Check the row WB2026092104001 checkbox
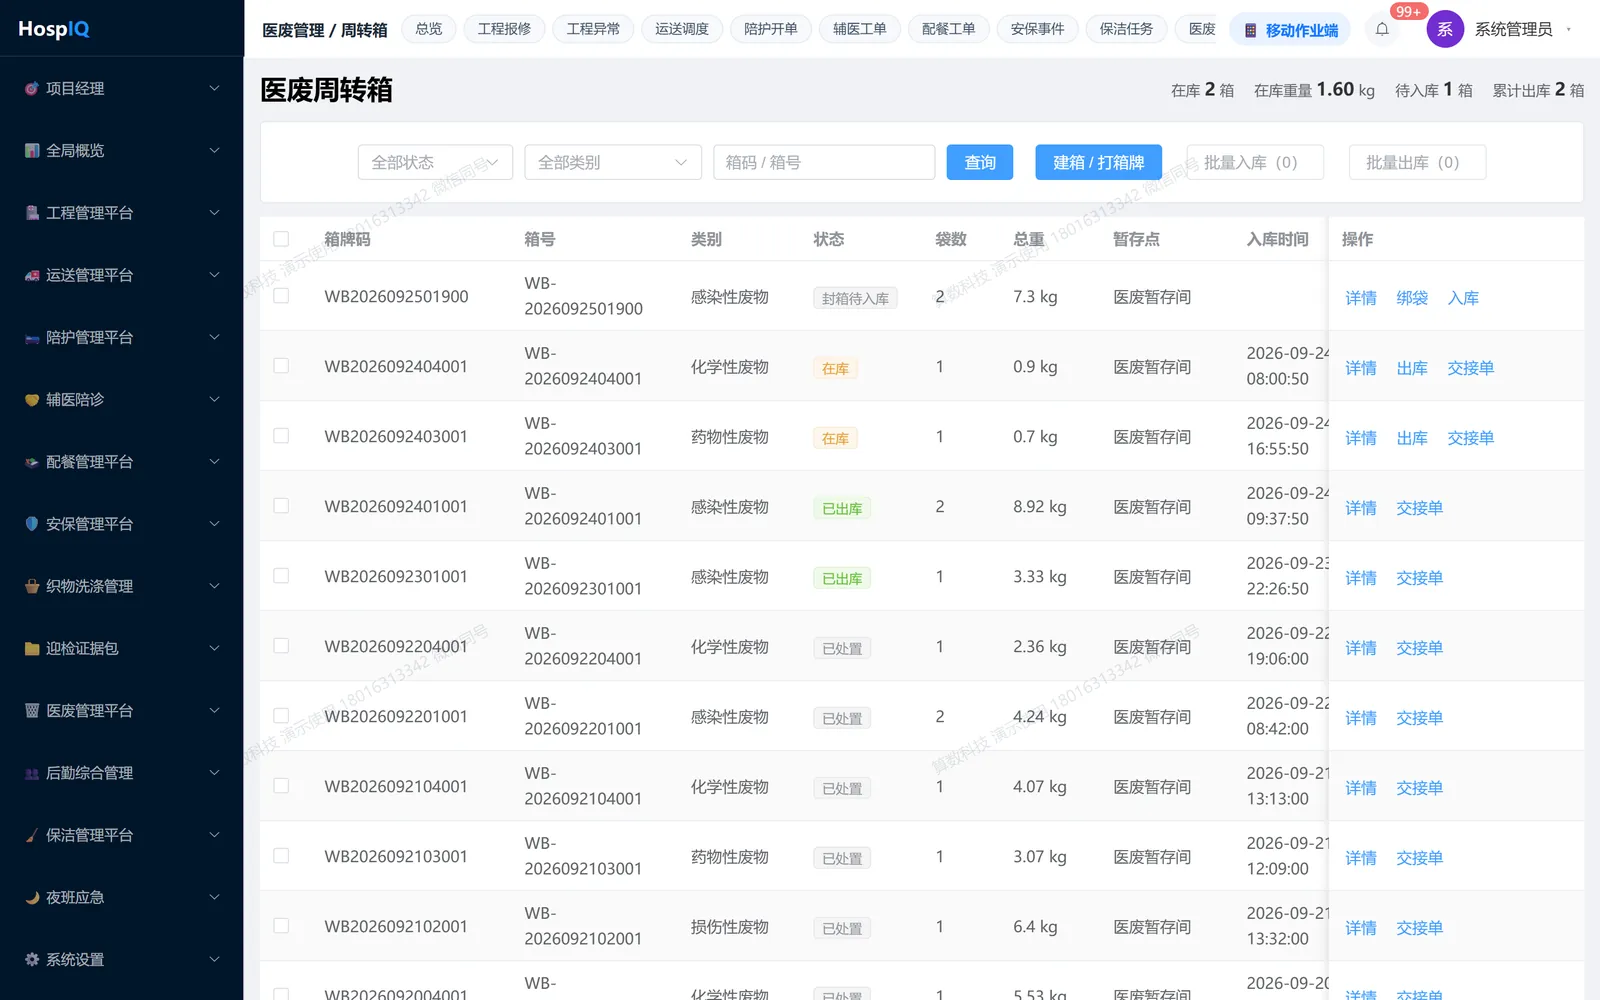Screen dimensions: 1600x1000 click(281, 786)
